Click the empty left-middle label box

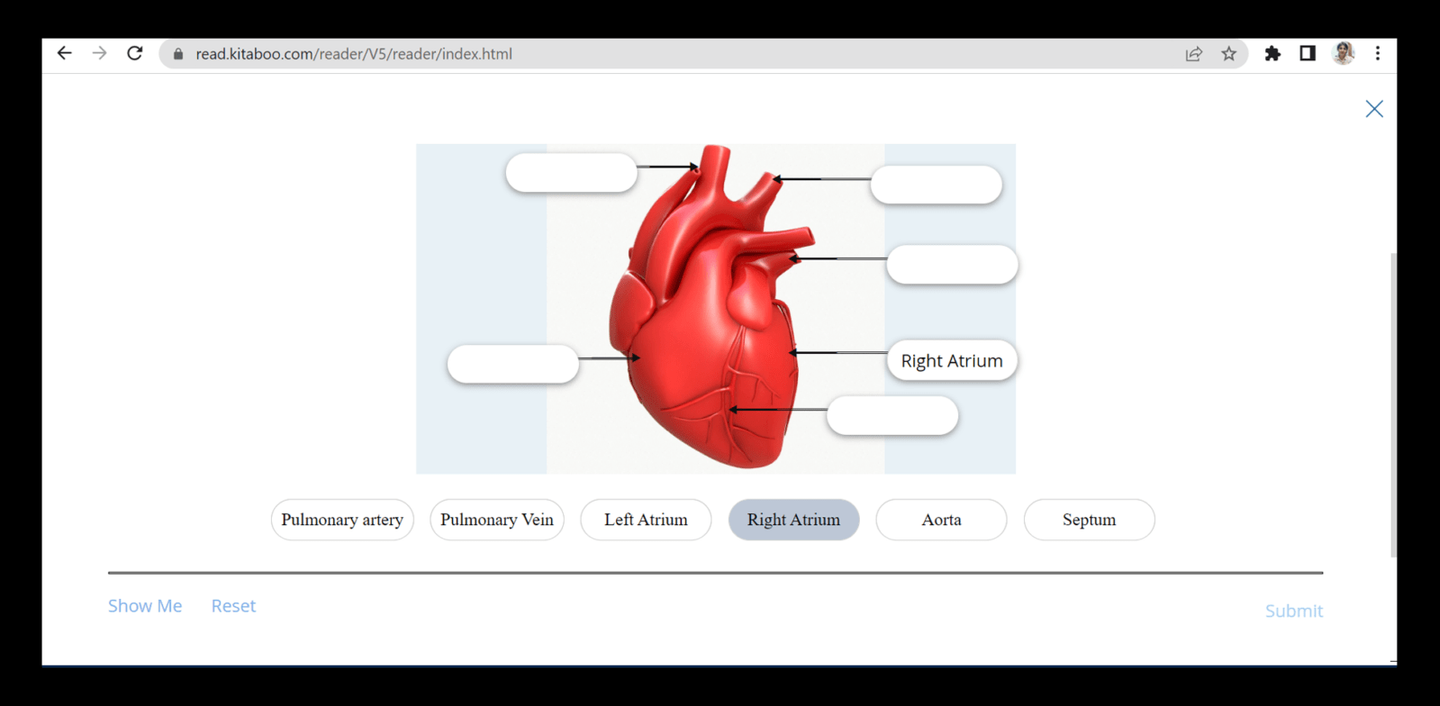point(513,364)
